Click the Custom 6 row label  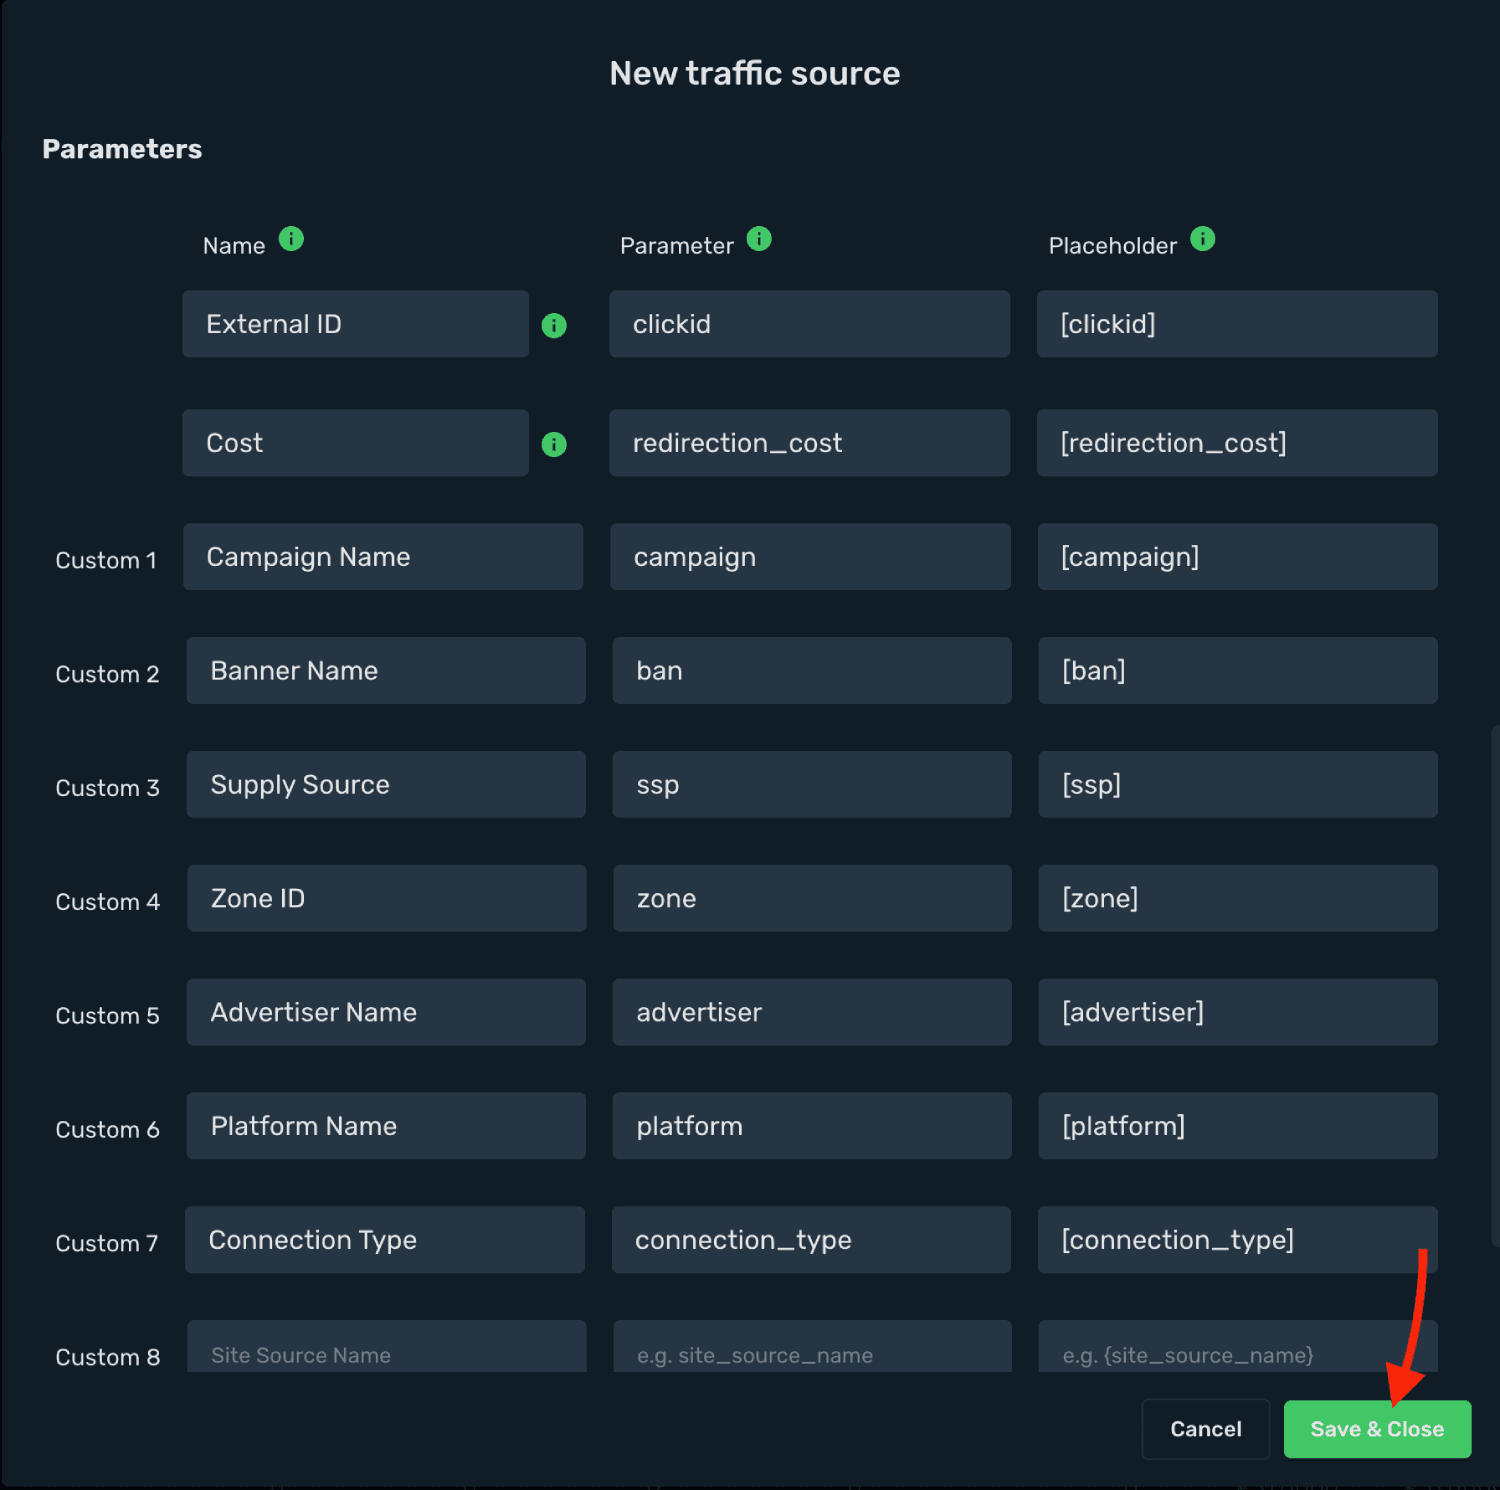(x=107, y=1130)
